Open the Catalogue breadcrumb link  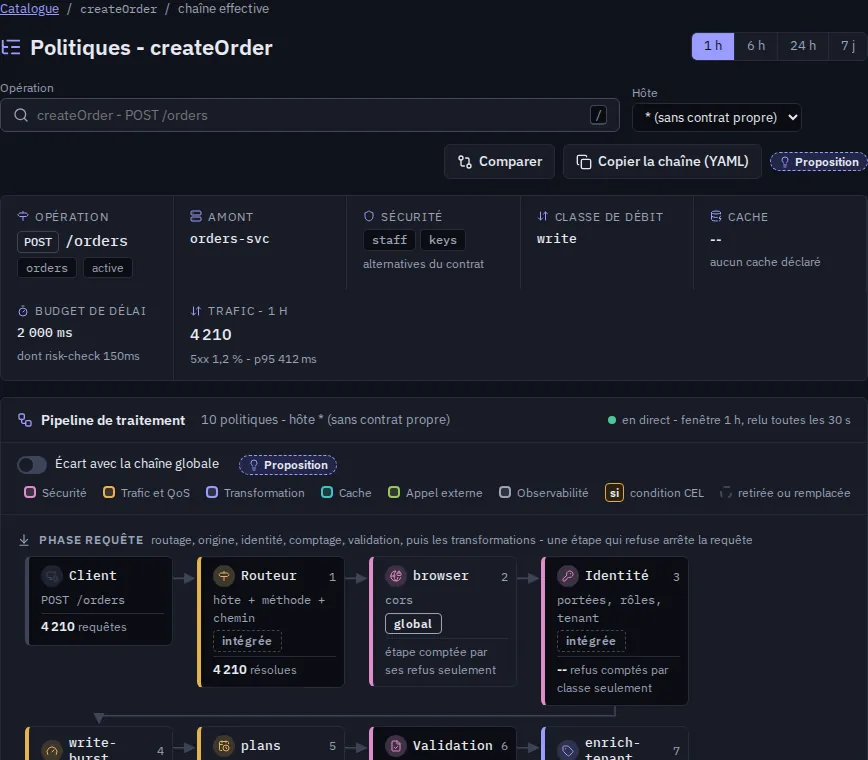(x=29, y=9)
